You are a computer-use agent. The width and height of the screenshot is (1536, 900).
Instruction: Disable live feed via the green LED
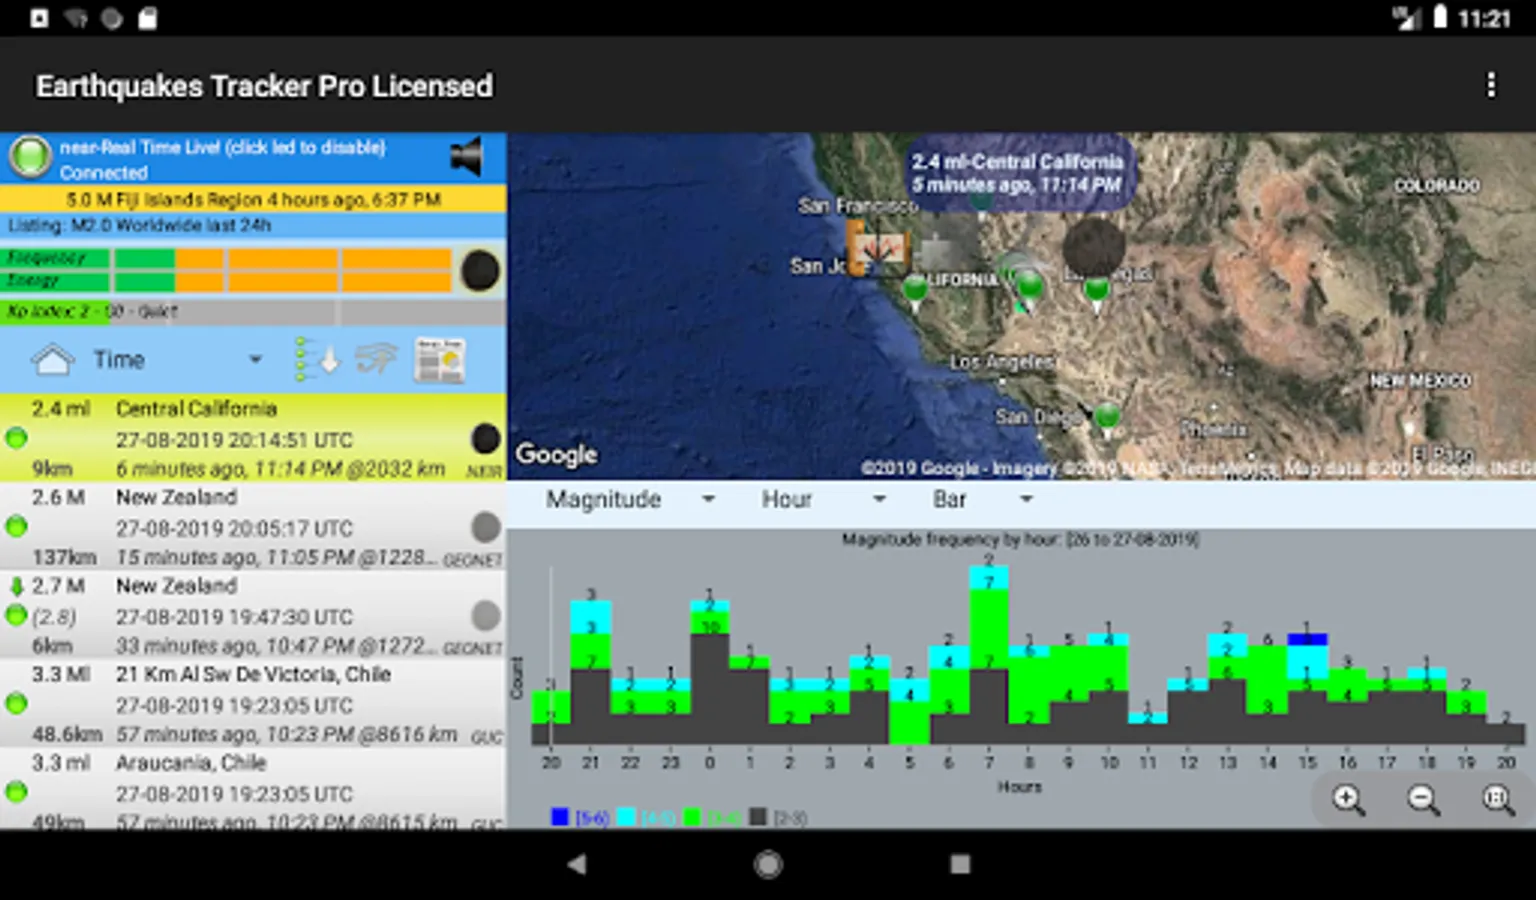[30, 157]
